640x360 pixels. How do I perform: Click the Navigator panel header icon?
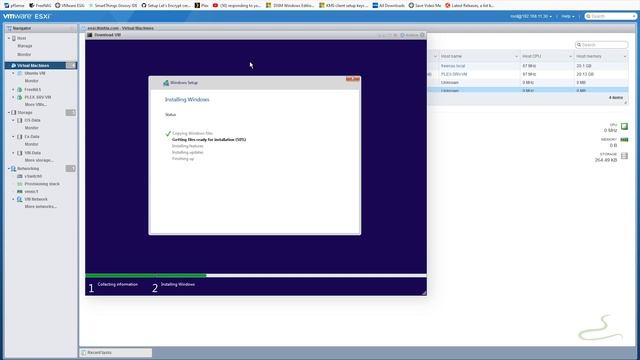[9, 28]
